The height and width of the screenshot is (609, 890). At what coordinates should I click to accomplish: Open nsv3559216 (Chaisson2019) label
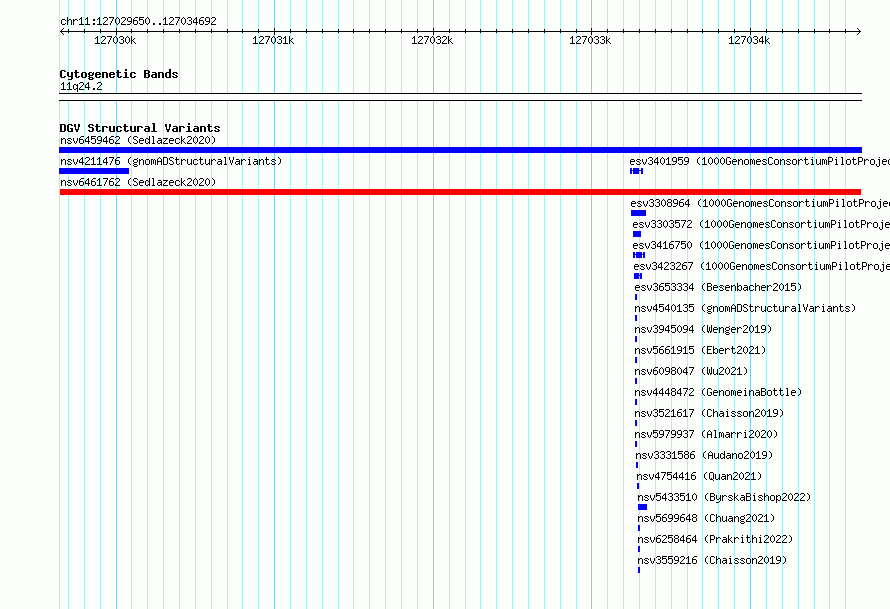pos(712,560)
